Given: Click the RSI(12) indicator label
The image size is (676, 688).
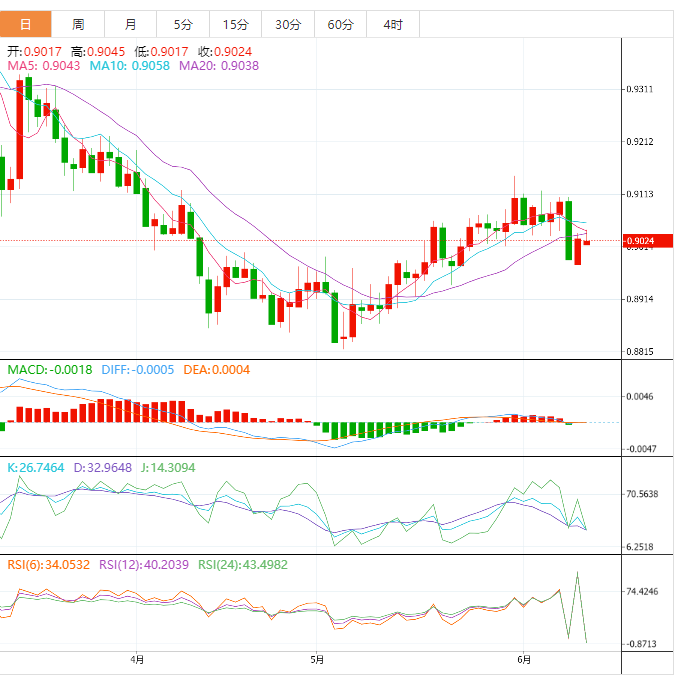Looking at the screenshot, I should (143, 565).
